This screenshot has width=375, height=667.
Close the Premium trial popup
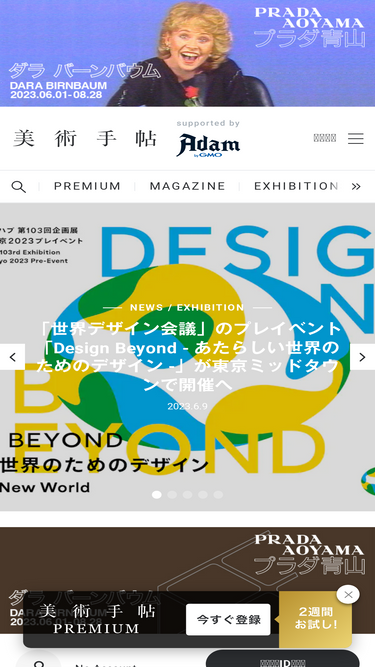point(348,594)
